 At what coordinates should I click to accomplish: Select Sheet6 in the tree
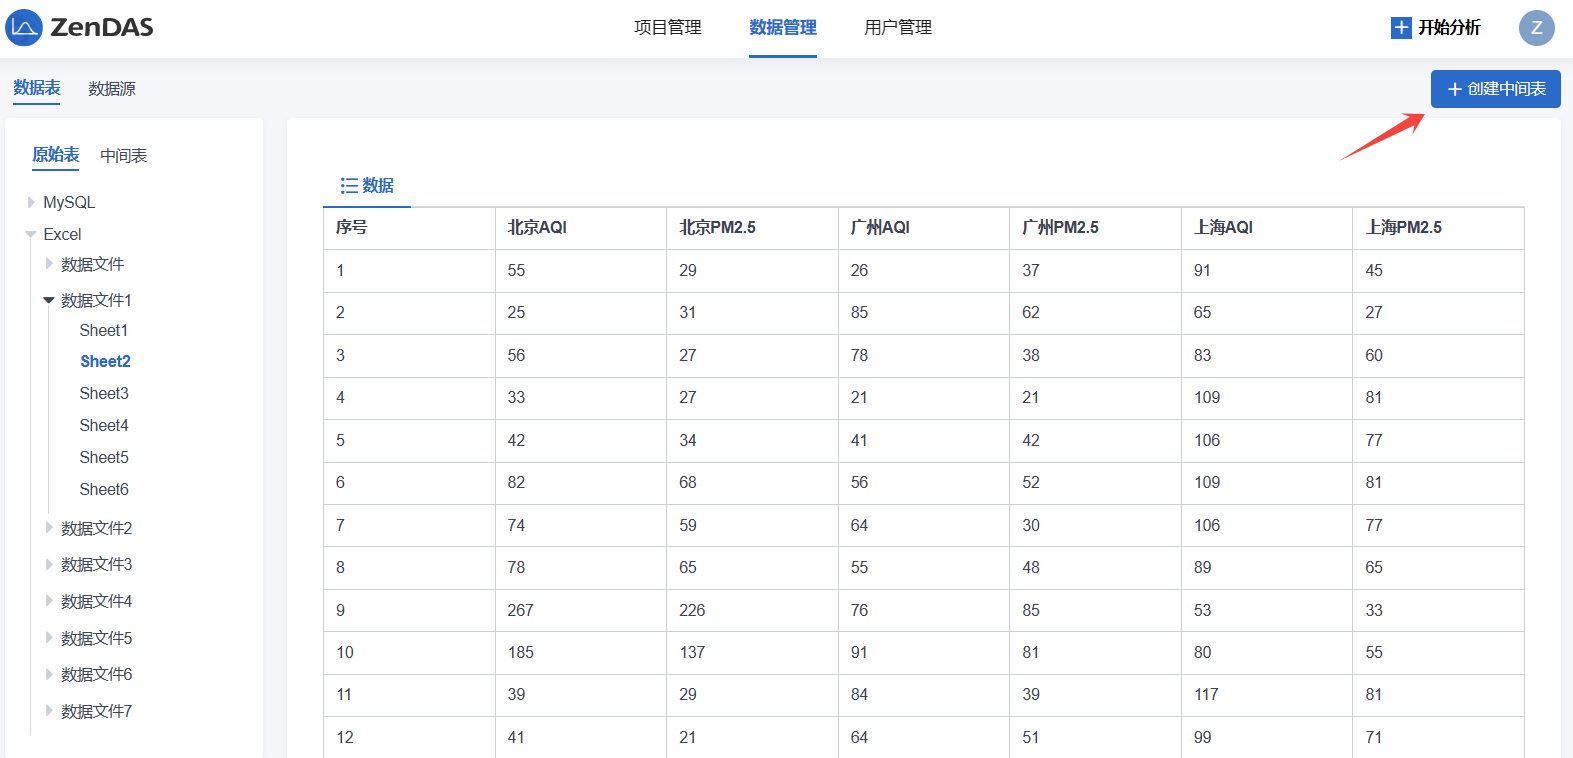(x=104, y=489)
